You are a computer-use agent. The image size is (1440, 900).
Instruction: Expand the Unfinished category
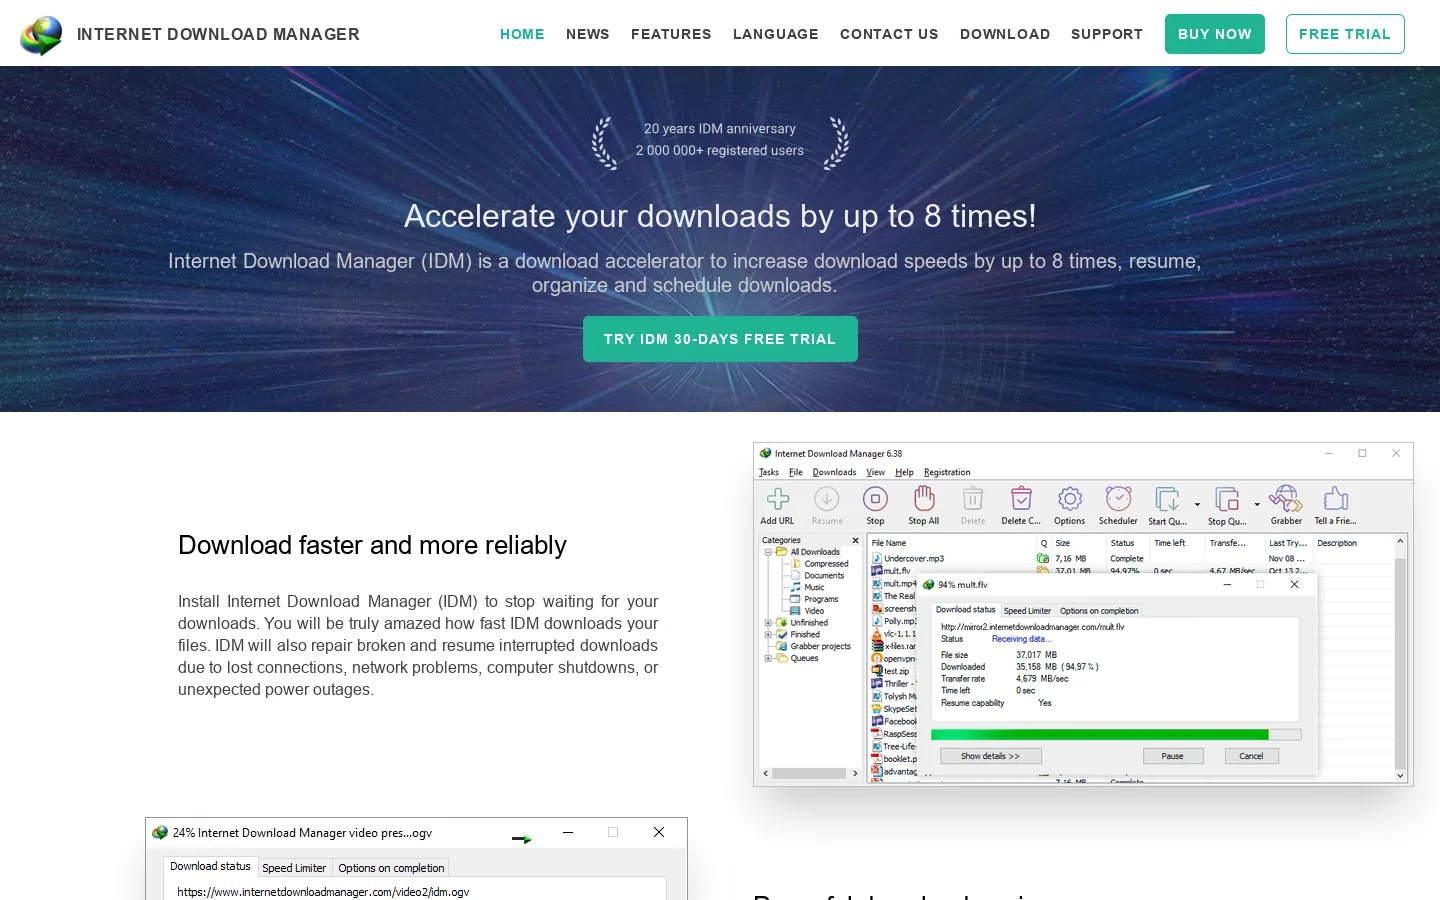click(768, 623)
